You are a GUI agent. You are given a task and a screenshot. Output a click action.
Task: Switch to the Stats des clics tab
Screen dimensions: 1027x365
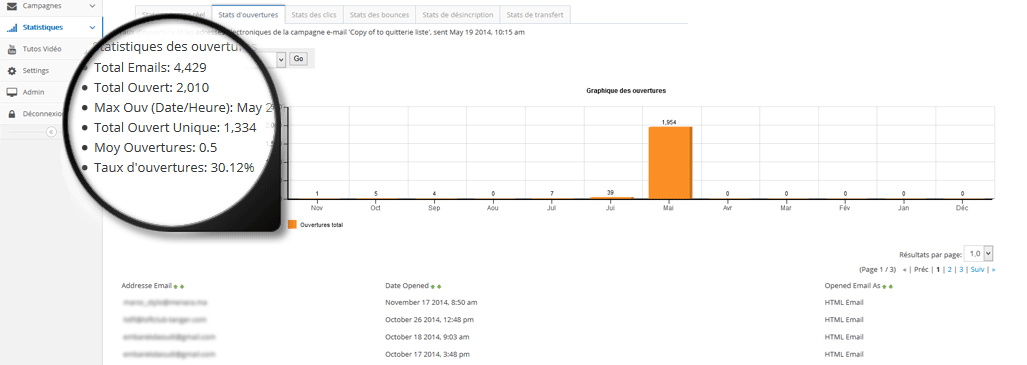tap(314, 14)
